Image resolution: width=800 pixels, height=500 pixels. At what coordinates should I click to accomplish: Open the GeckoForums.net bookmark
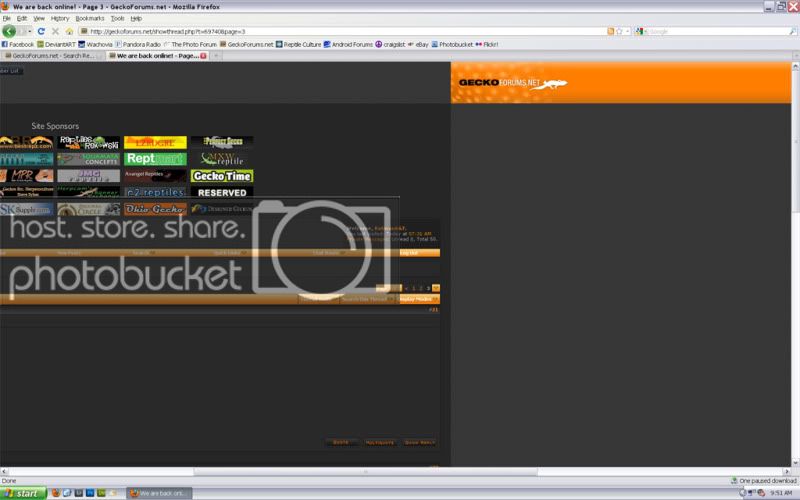click(x=247, y=44)
